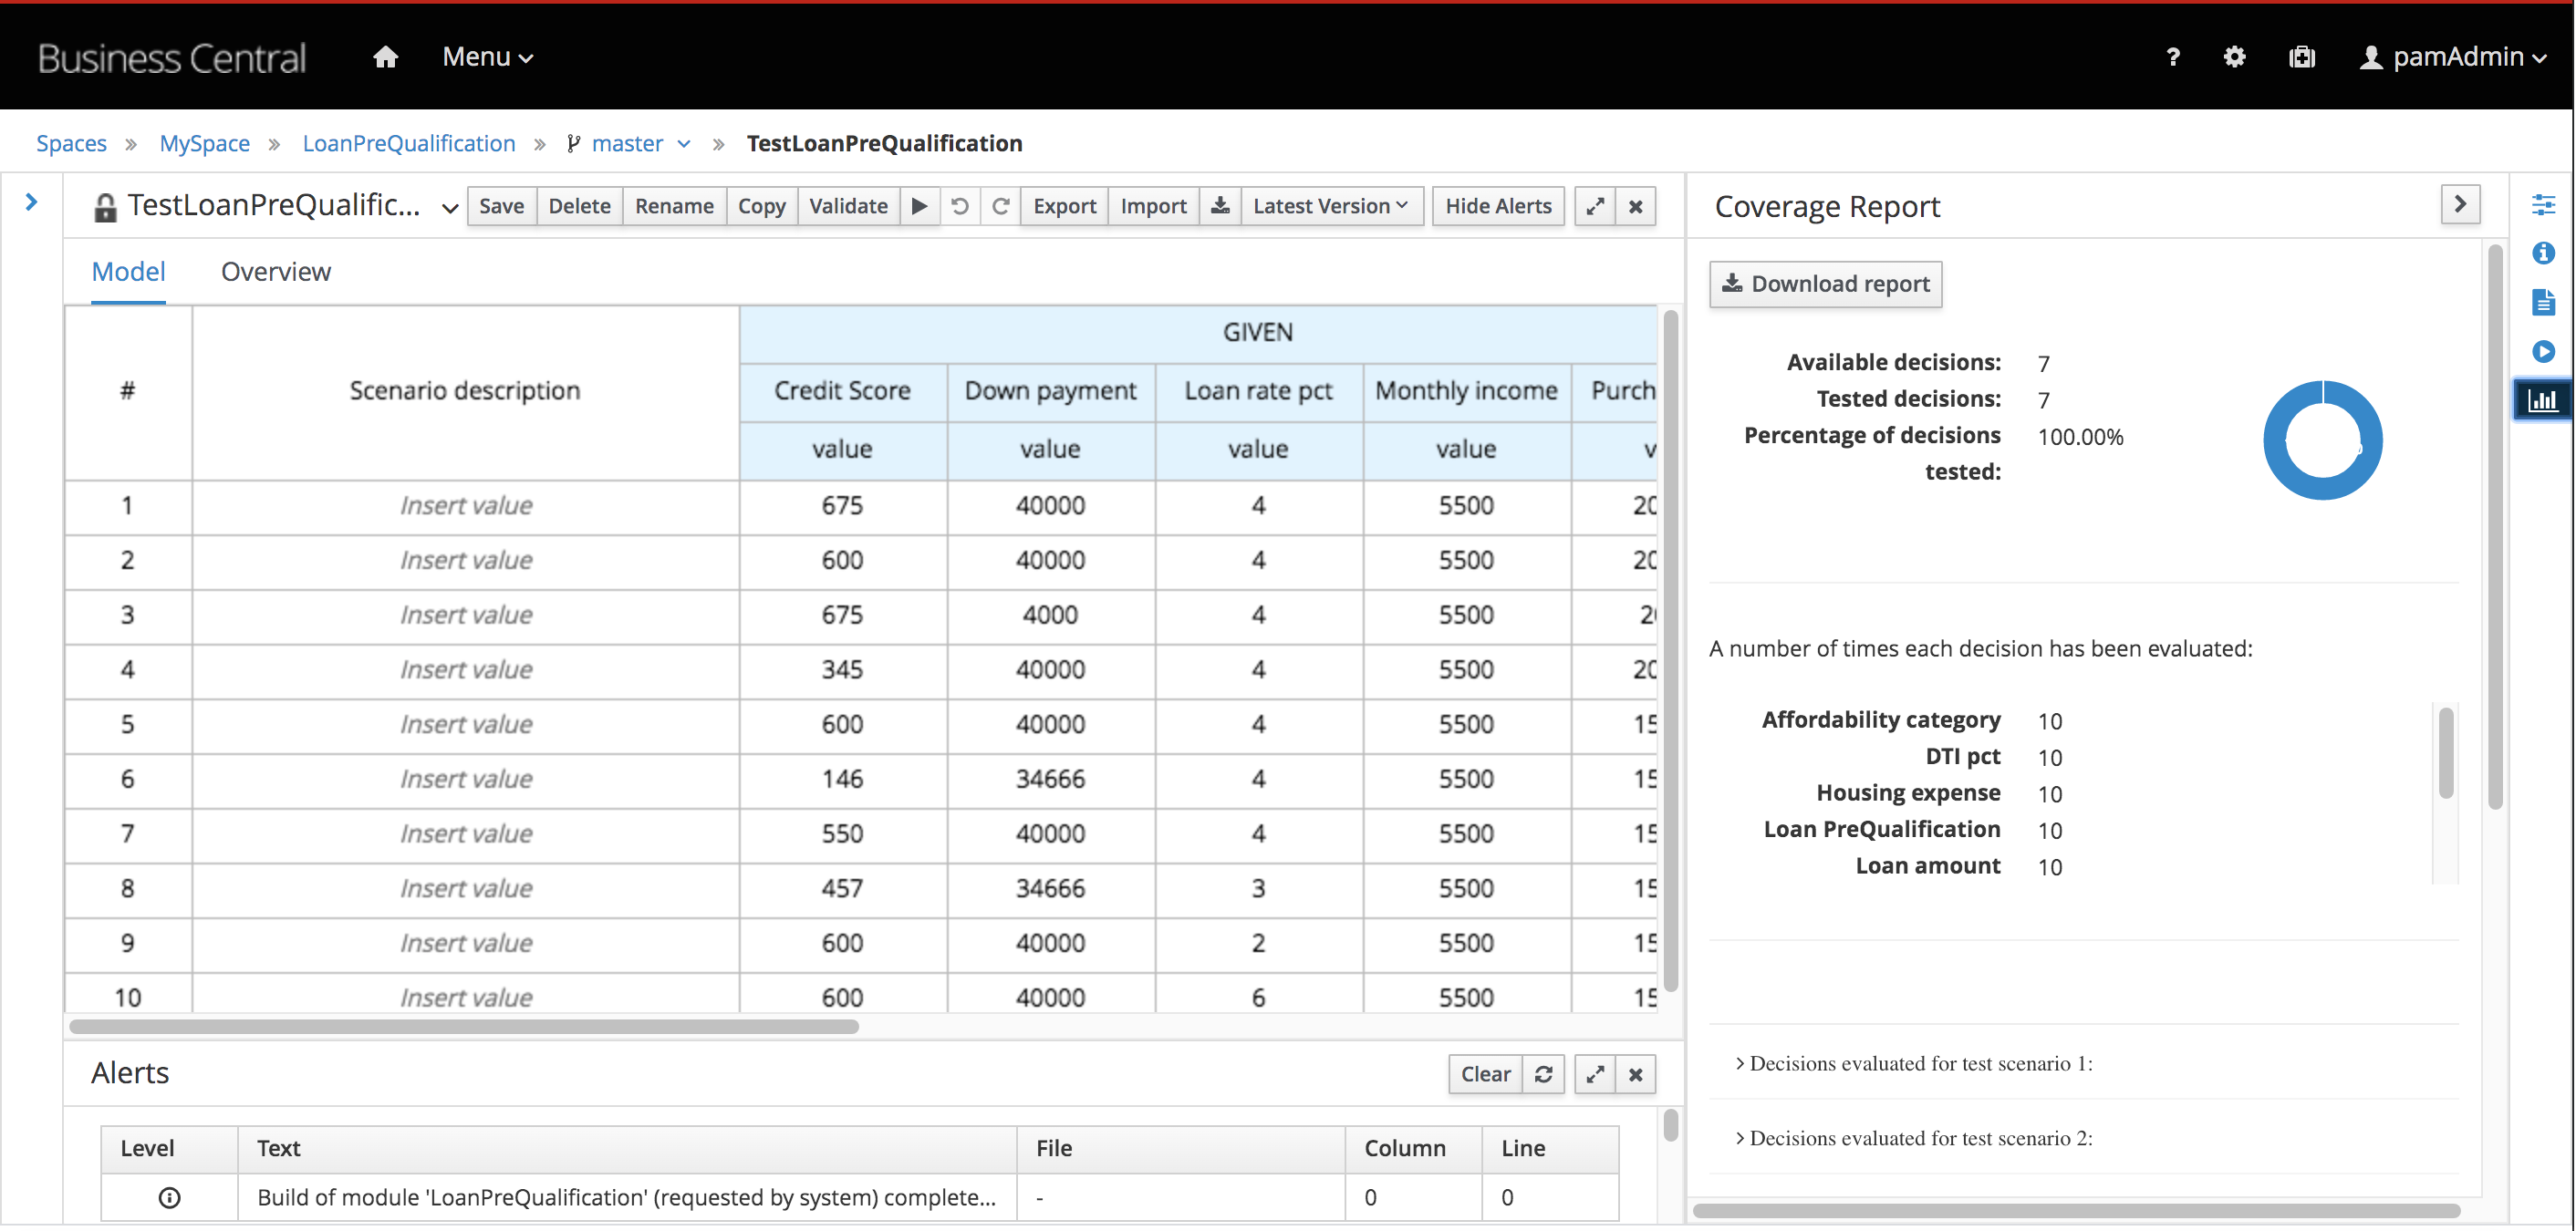The image size is (2576, 1231).
Task: Click the Download report button
Action: [1825, 284]
